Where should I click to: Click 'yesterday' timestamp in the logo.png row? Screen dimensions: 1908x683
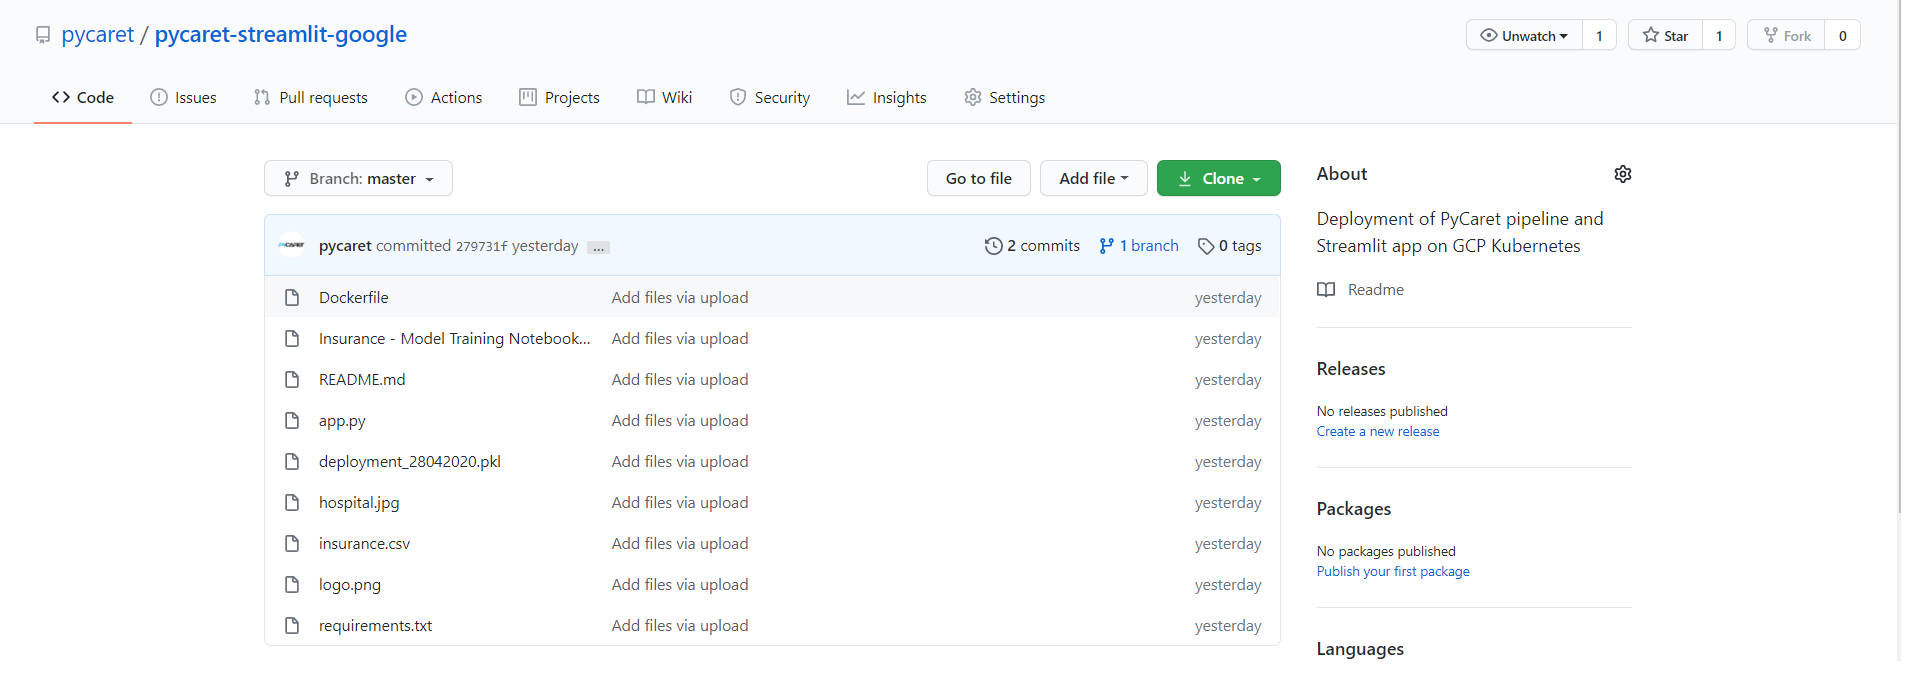click(1228, 585)
